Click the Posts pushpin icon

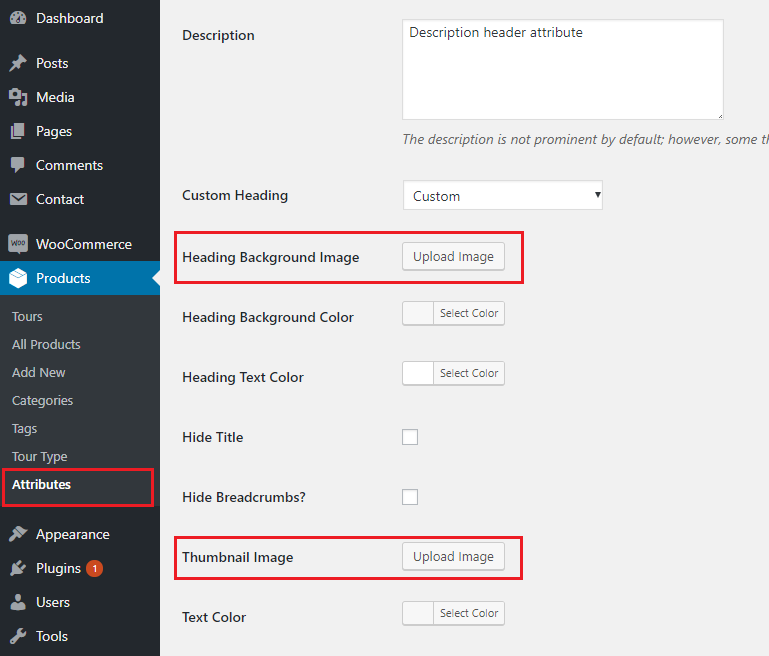point(18,63)
